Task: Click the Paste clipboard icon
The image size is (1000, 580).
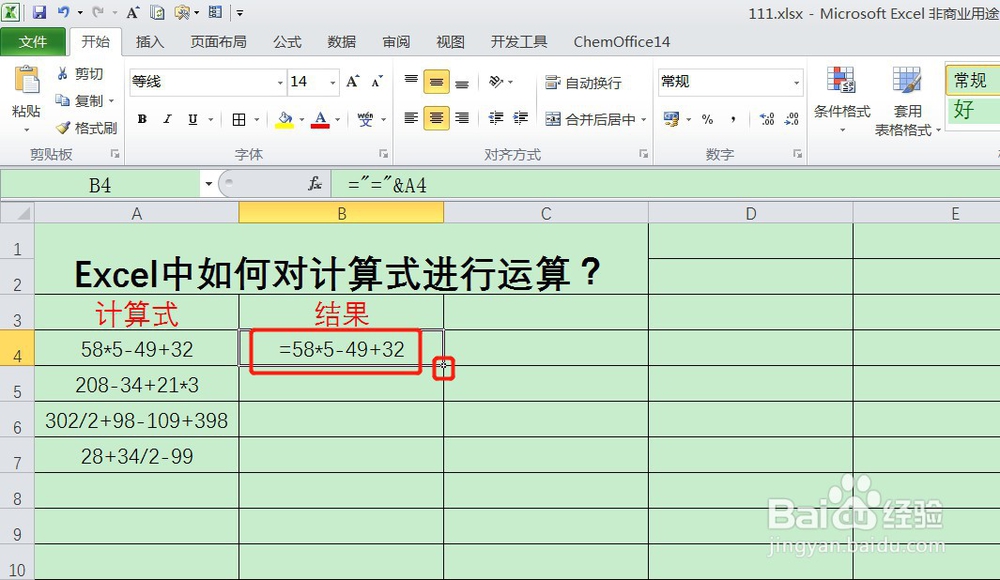Action: point(26,82)
